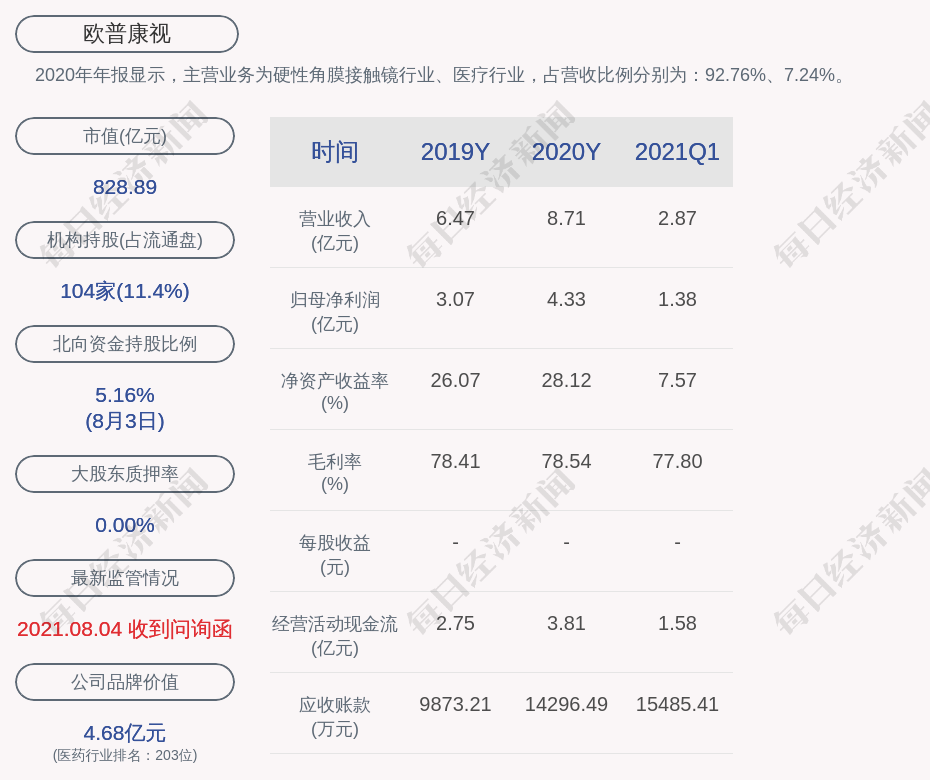Click the 归母净利润(亿元) row label
930x780 pixels.
click(335, 312)
